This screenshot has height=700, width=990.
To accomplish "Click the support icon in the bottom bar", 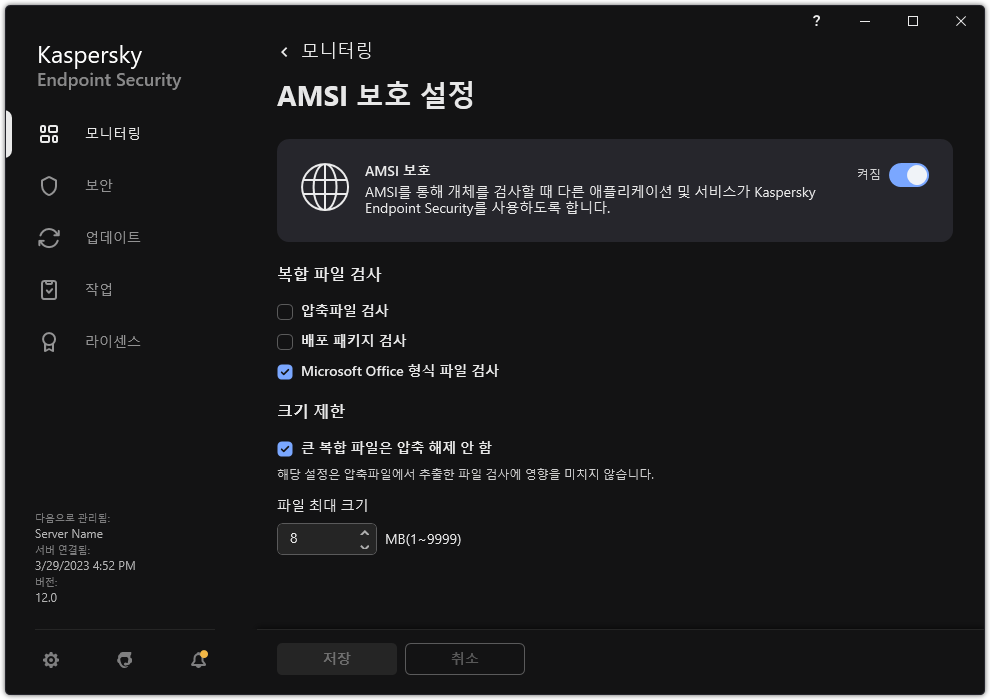I will pos(124,660).
